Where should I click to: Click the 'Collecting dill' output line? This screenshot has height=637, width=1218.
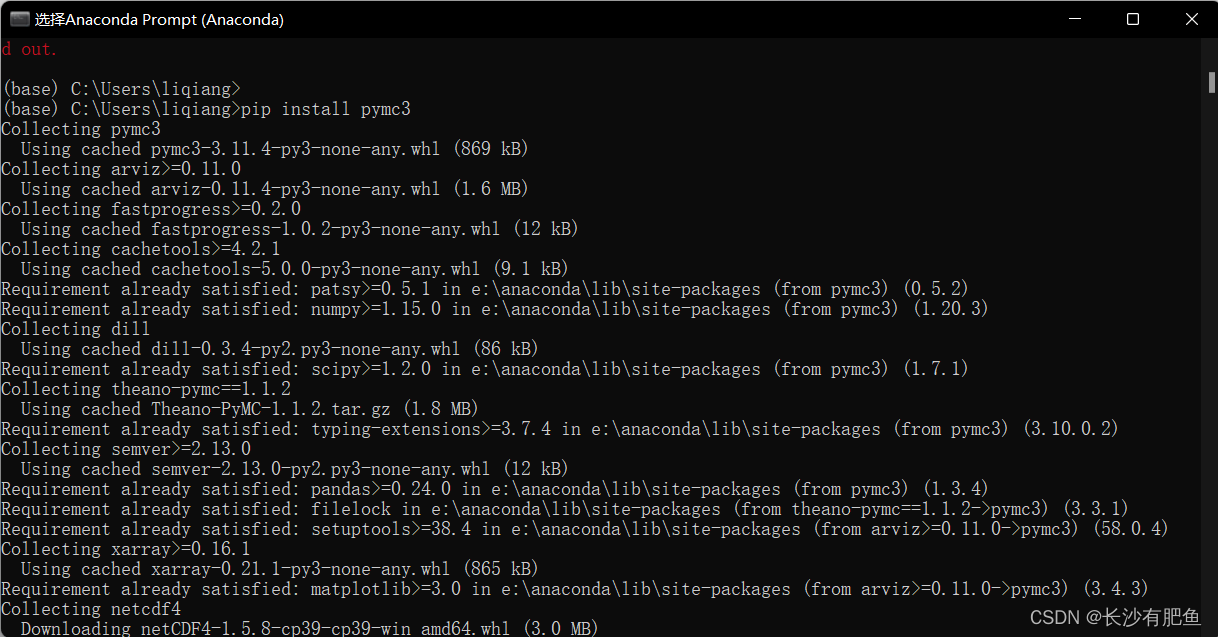76,329
